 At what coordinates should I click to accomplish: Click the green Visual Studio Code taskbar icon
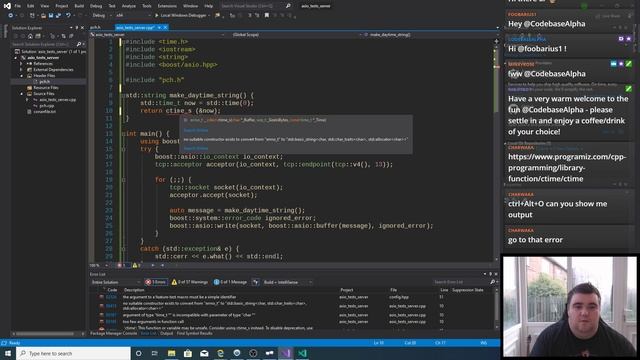pos(302,353)
